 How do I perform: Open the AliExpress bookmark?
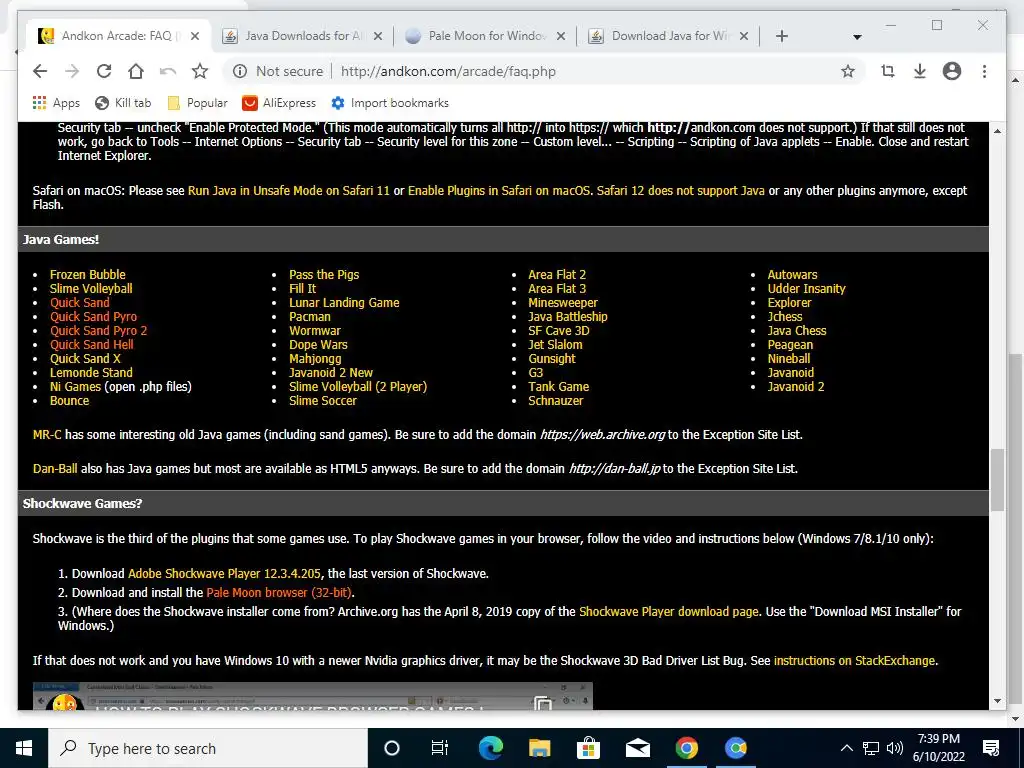coord(279,103)
